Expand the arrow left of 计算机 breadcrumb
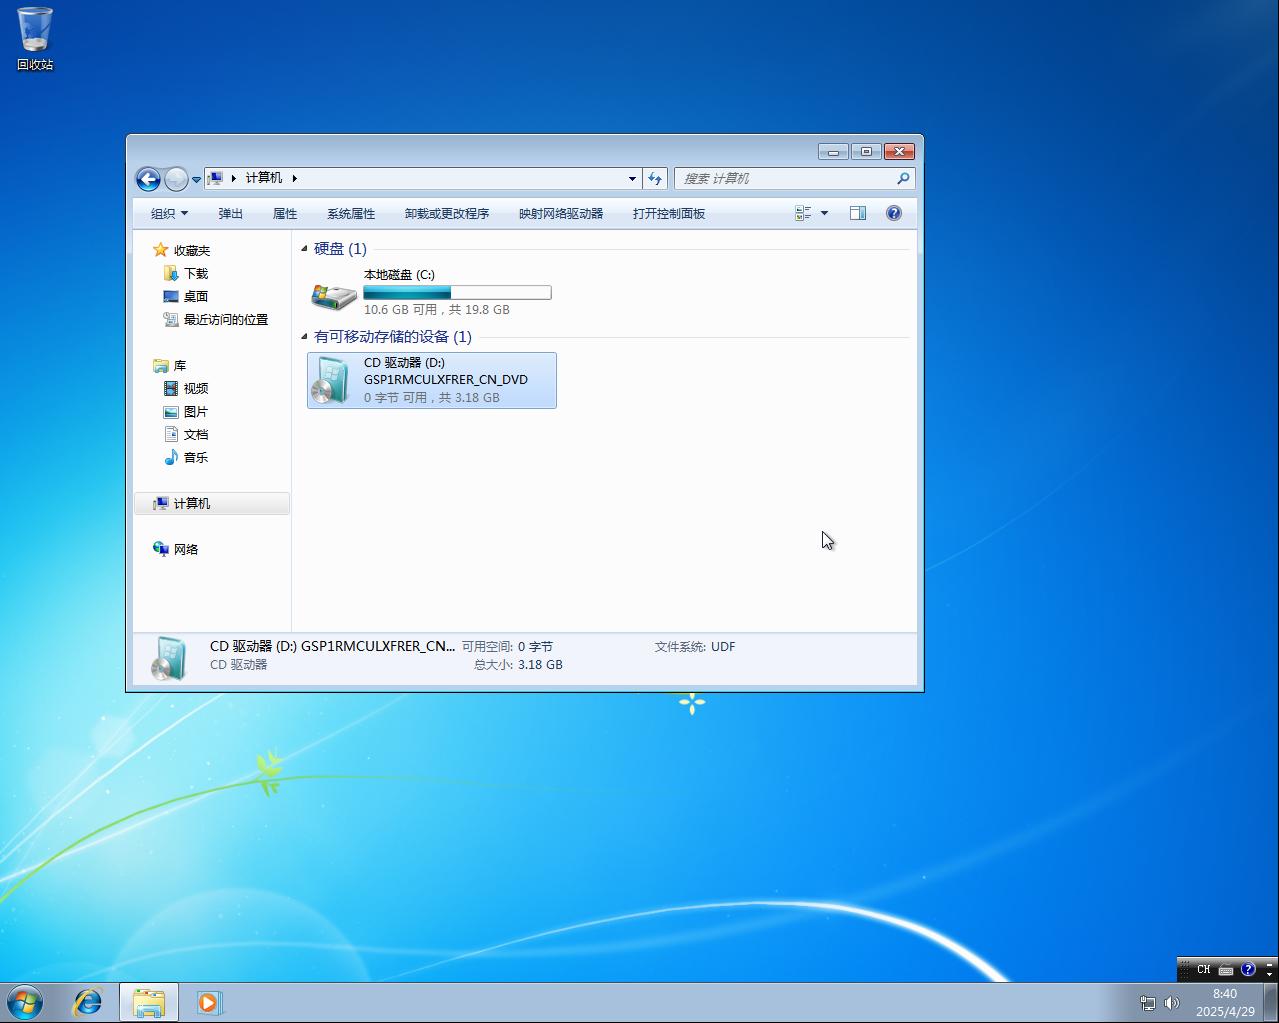Viewport: 1279px width, 1023px height. (233, 178)
